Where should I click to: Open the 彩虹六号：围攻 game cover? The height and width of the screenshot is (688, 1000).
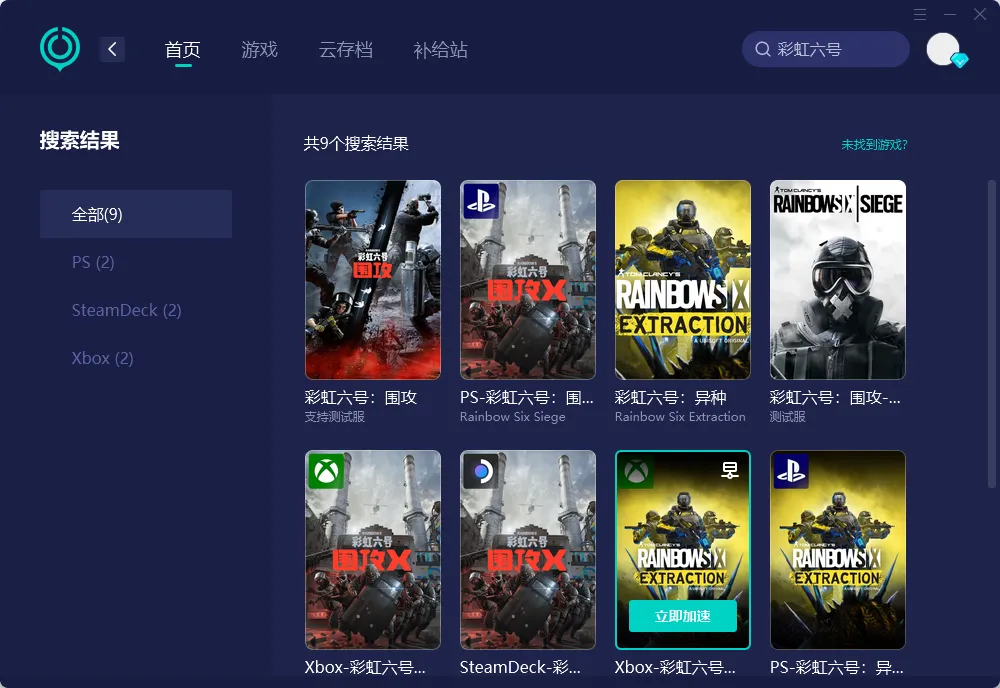point(373,280)
